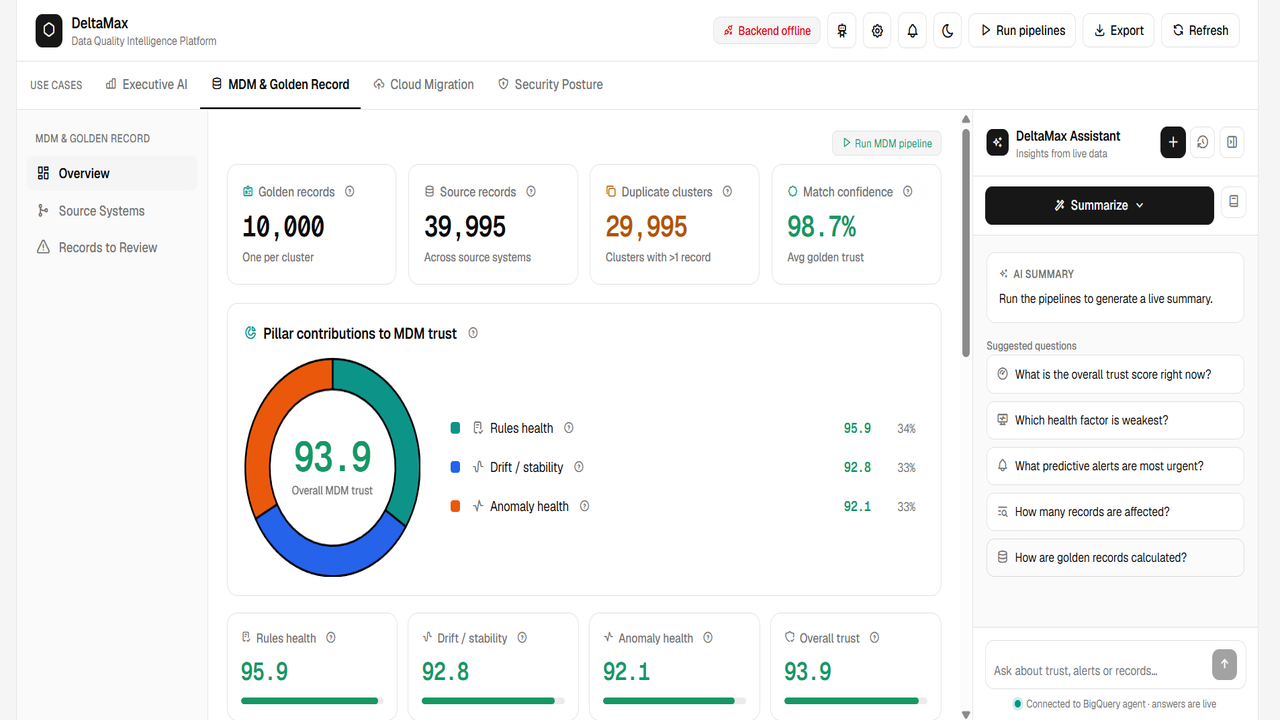The width and height of the screenshot is (1280, 720).
Task: Toggle dark mode with the moon icon
Action: (948, 31)
